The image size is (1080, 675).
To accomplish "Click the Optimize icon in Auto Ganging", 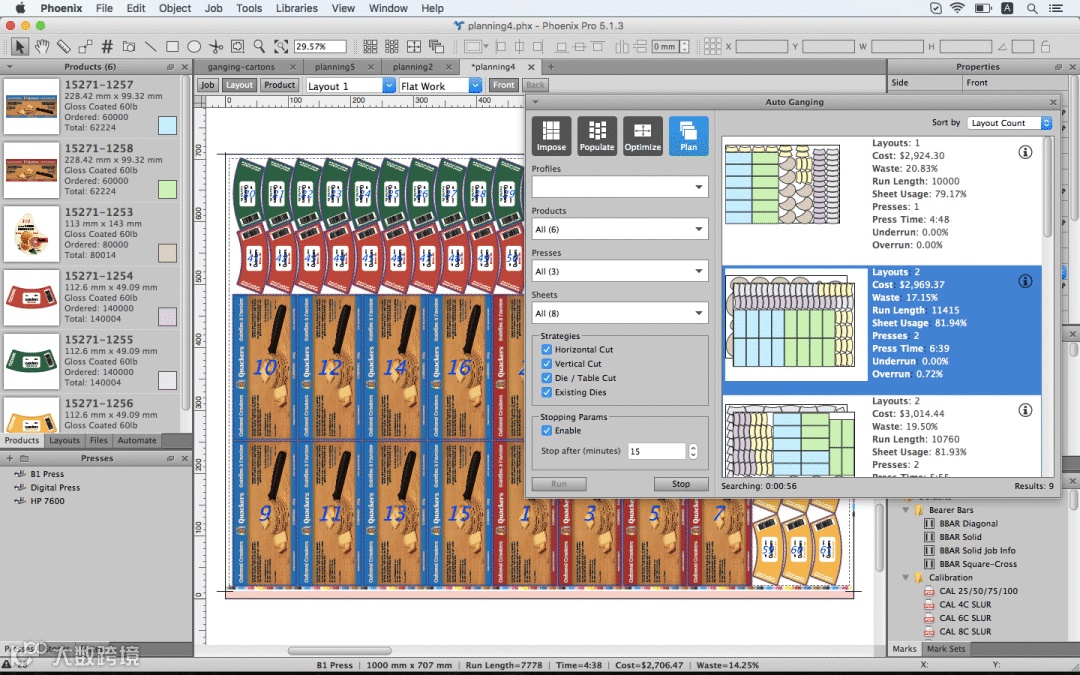I will (x=643, y=135).
